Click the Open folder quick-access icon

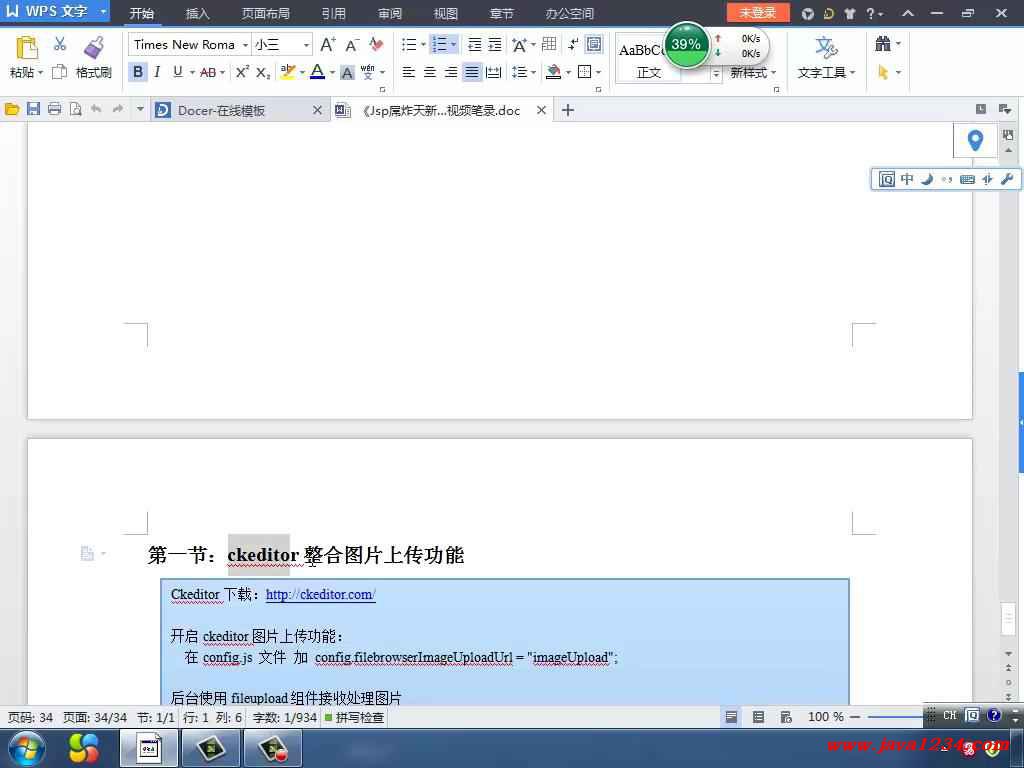[x=12, y=110]
